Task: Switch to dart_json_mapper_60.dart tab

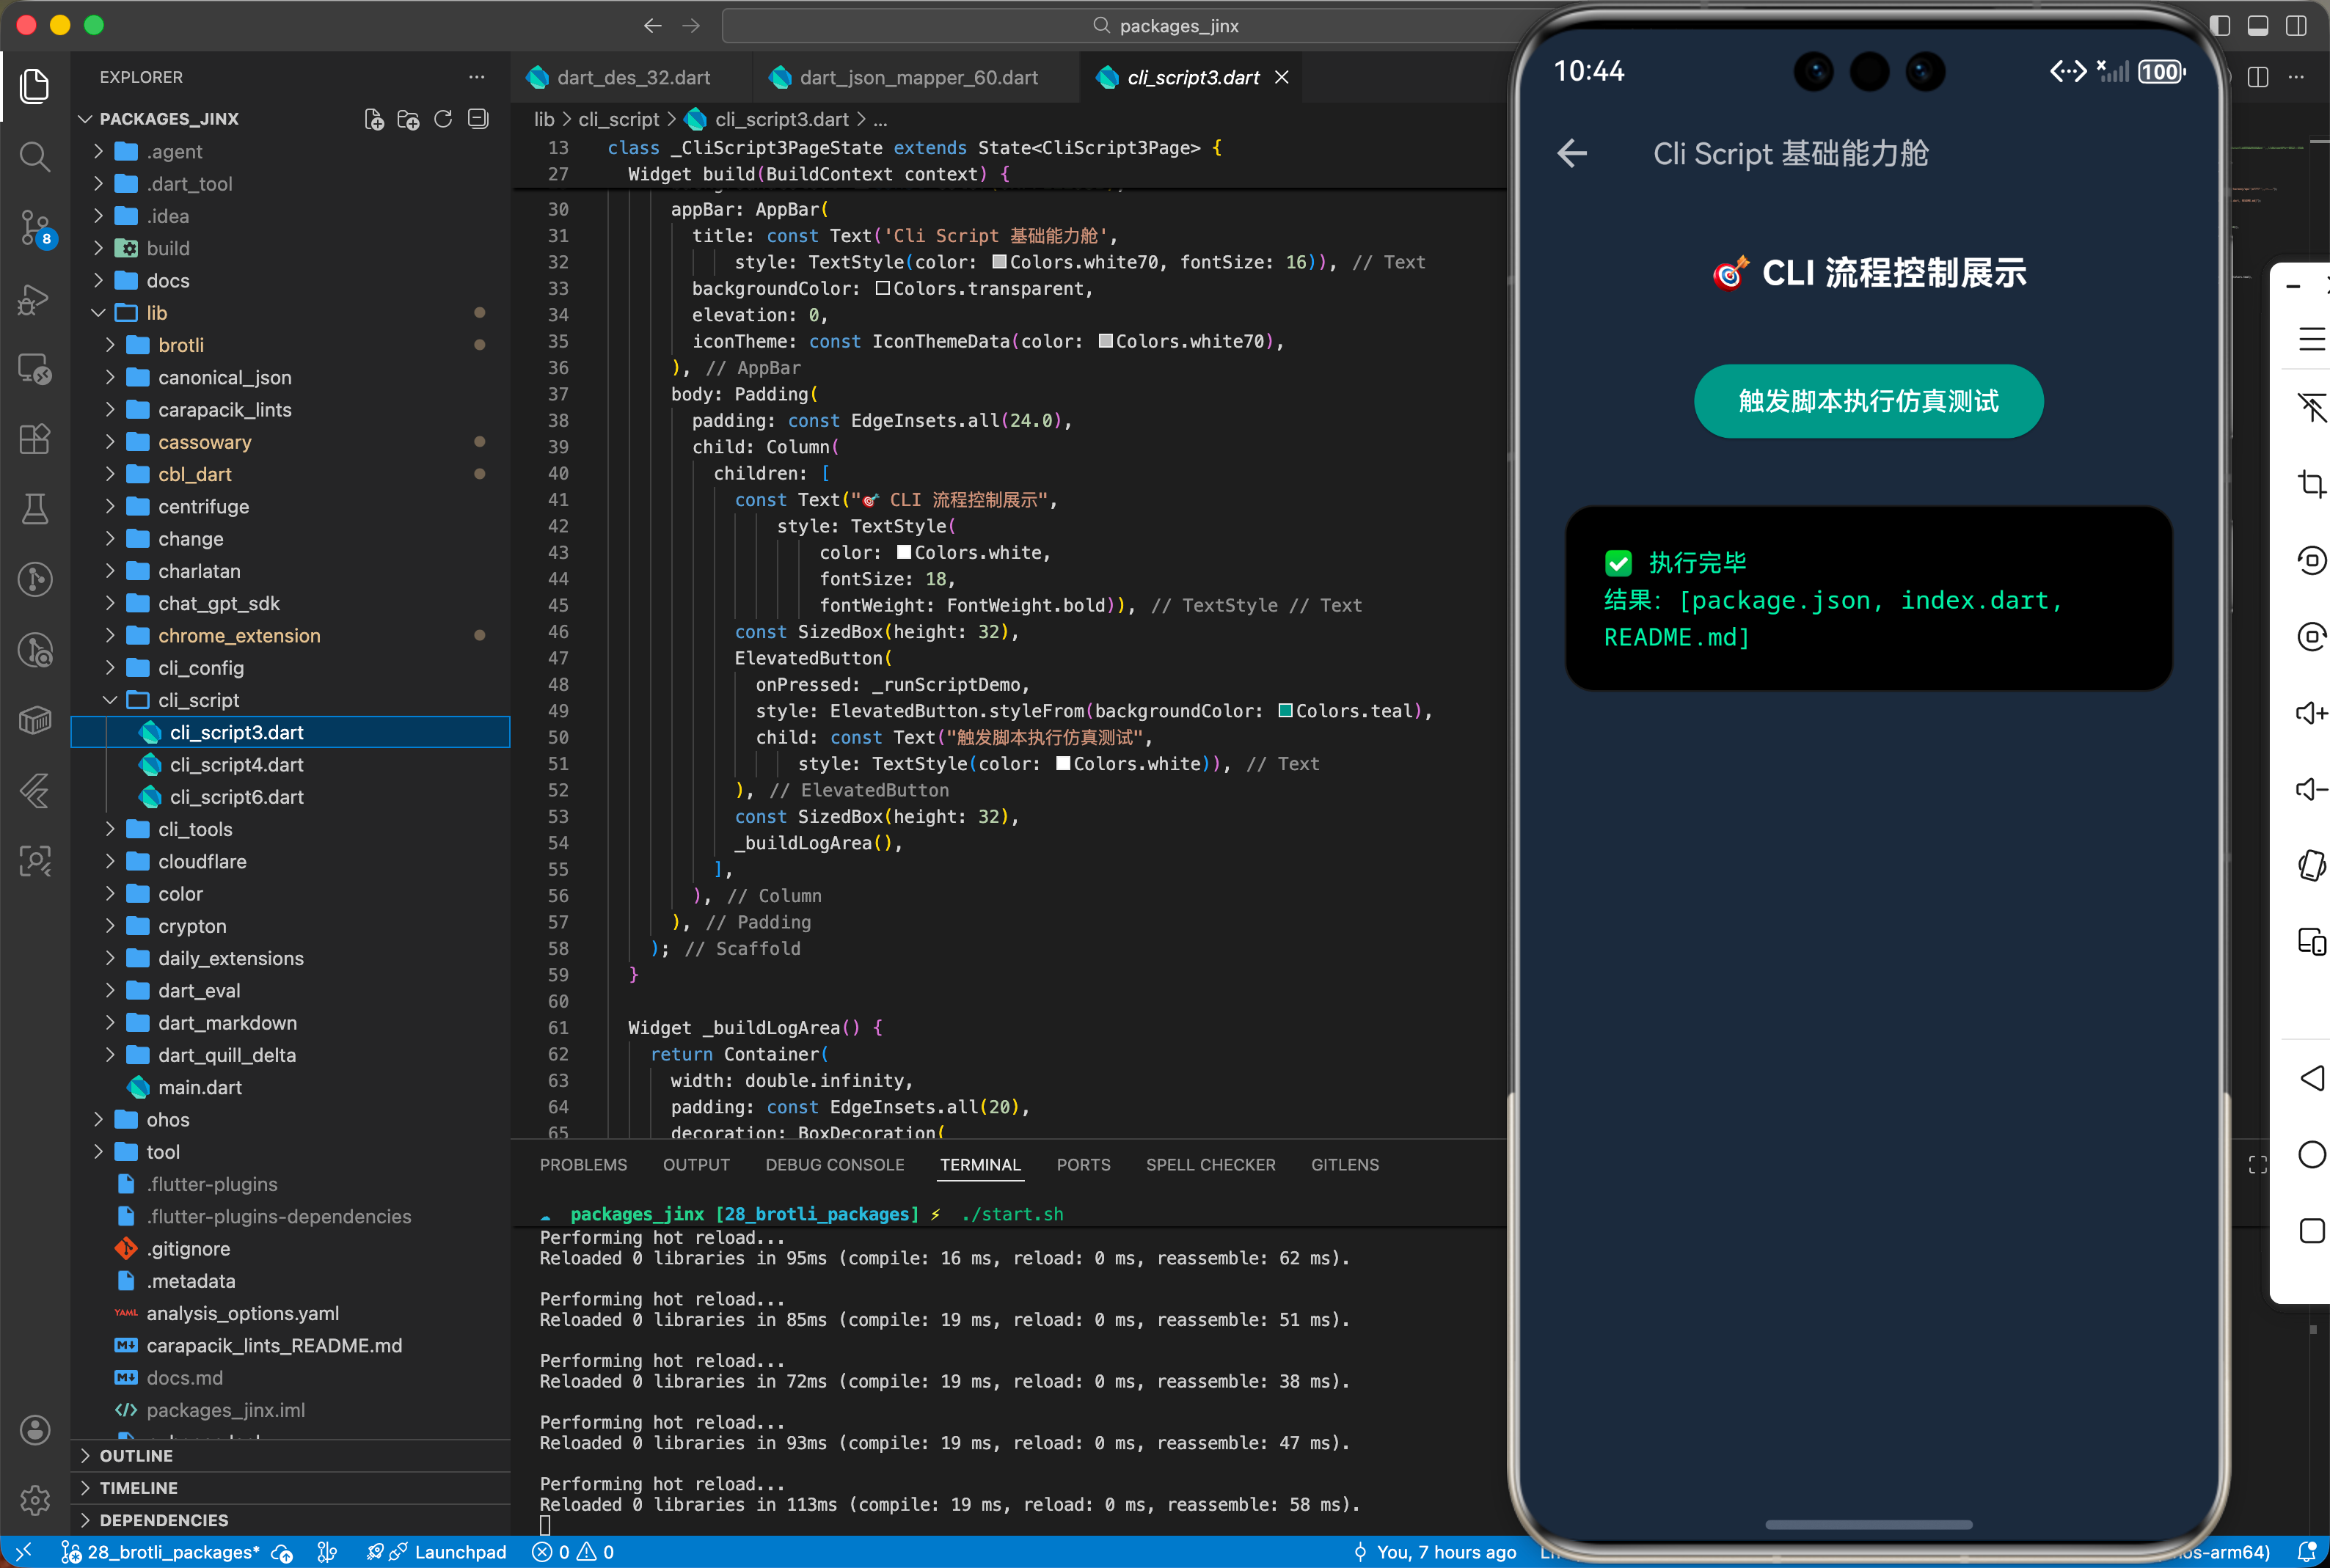Action: (917, 78)
